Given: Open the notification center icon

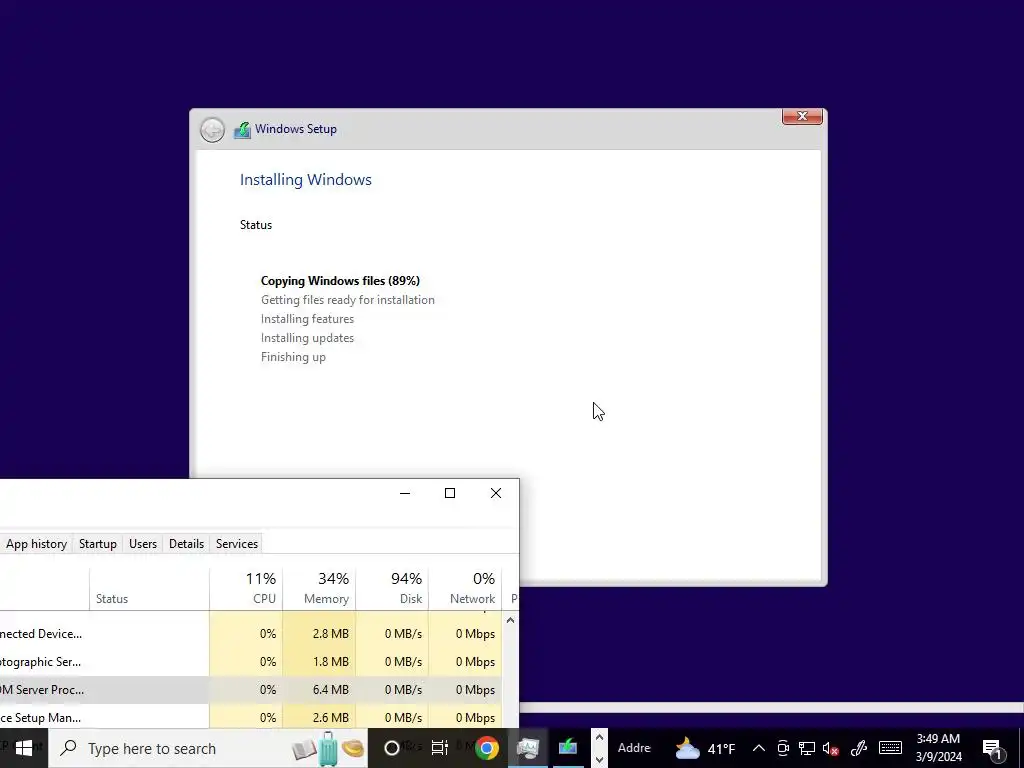Looking at the screenshot, I should click(992, 748).
